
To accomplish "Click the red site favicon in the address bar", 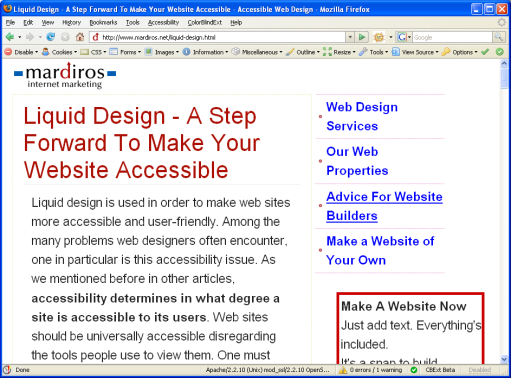I will tap(96, 37).
